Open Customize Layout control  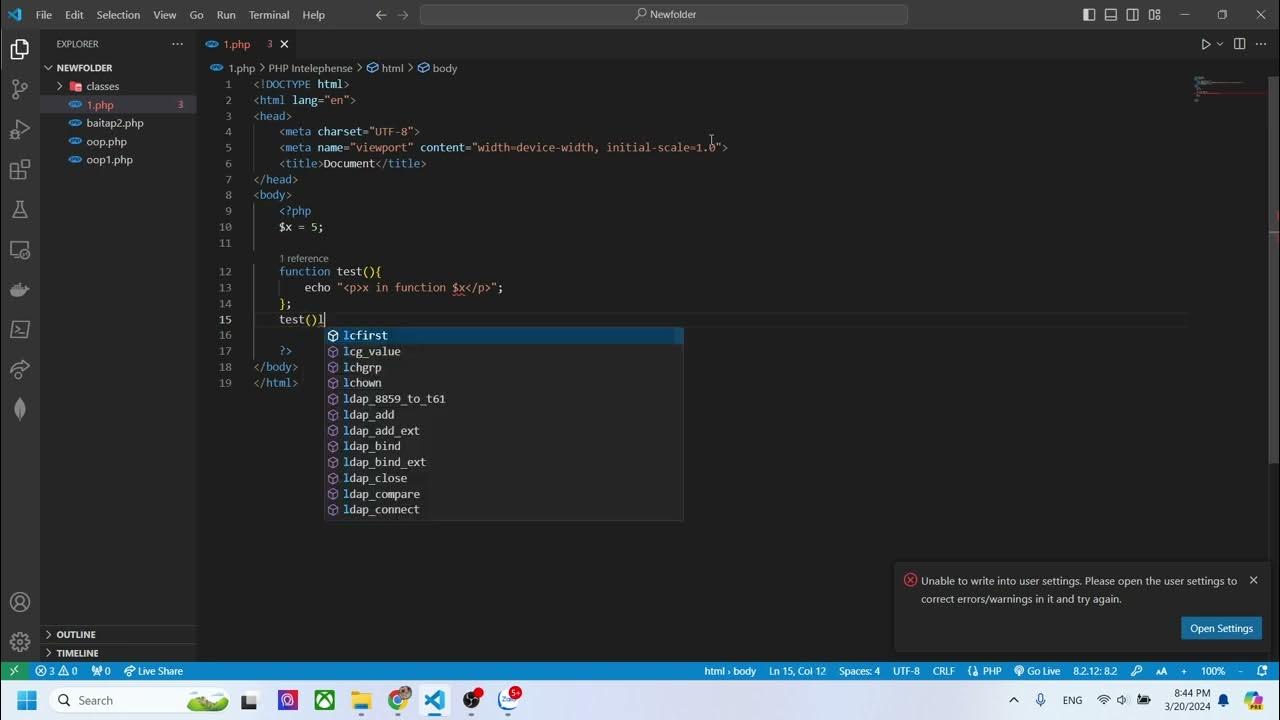(x=1155, y=15)
